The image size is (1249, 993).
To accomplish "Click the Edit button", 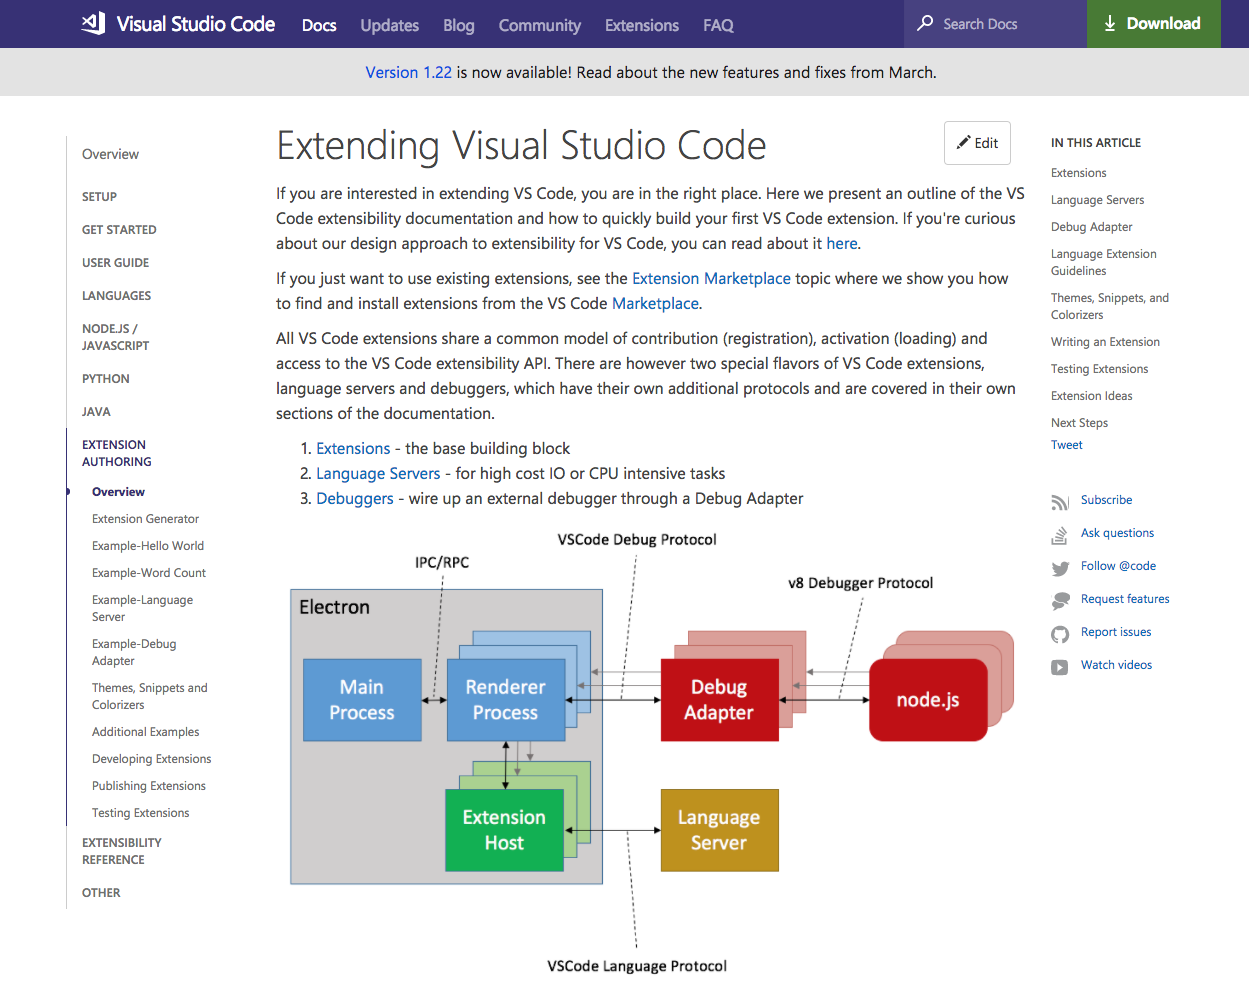I will [x=977, y=143].
